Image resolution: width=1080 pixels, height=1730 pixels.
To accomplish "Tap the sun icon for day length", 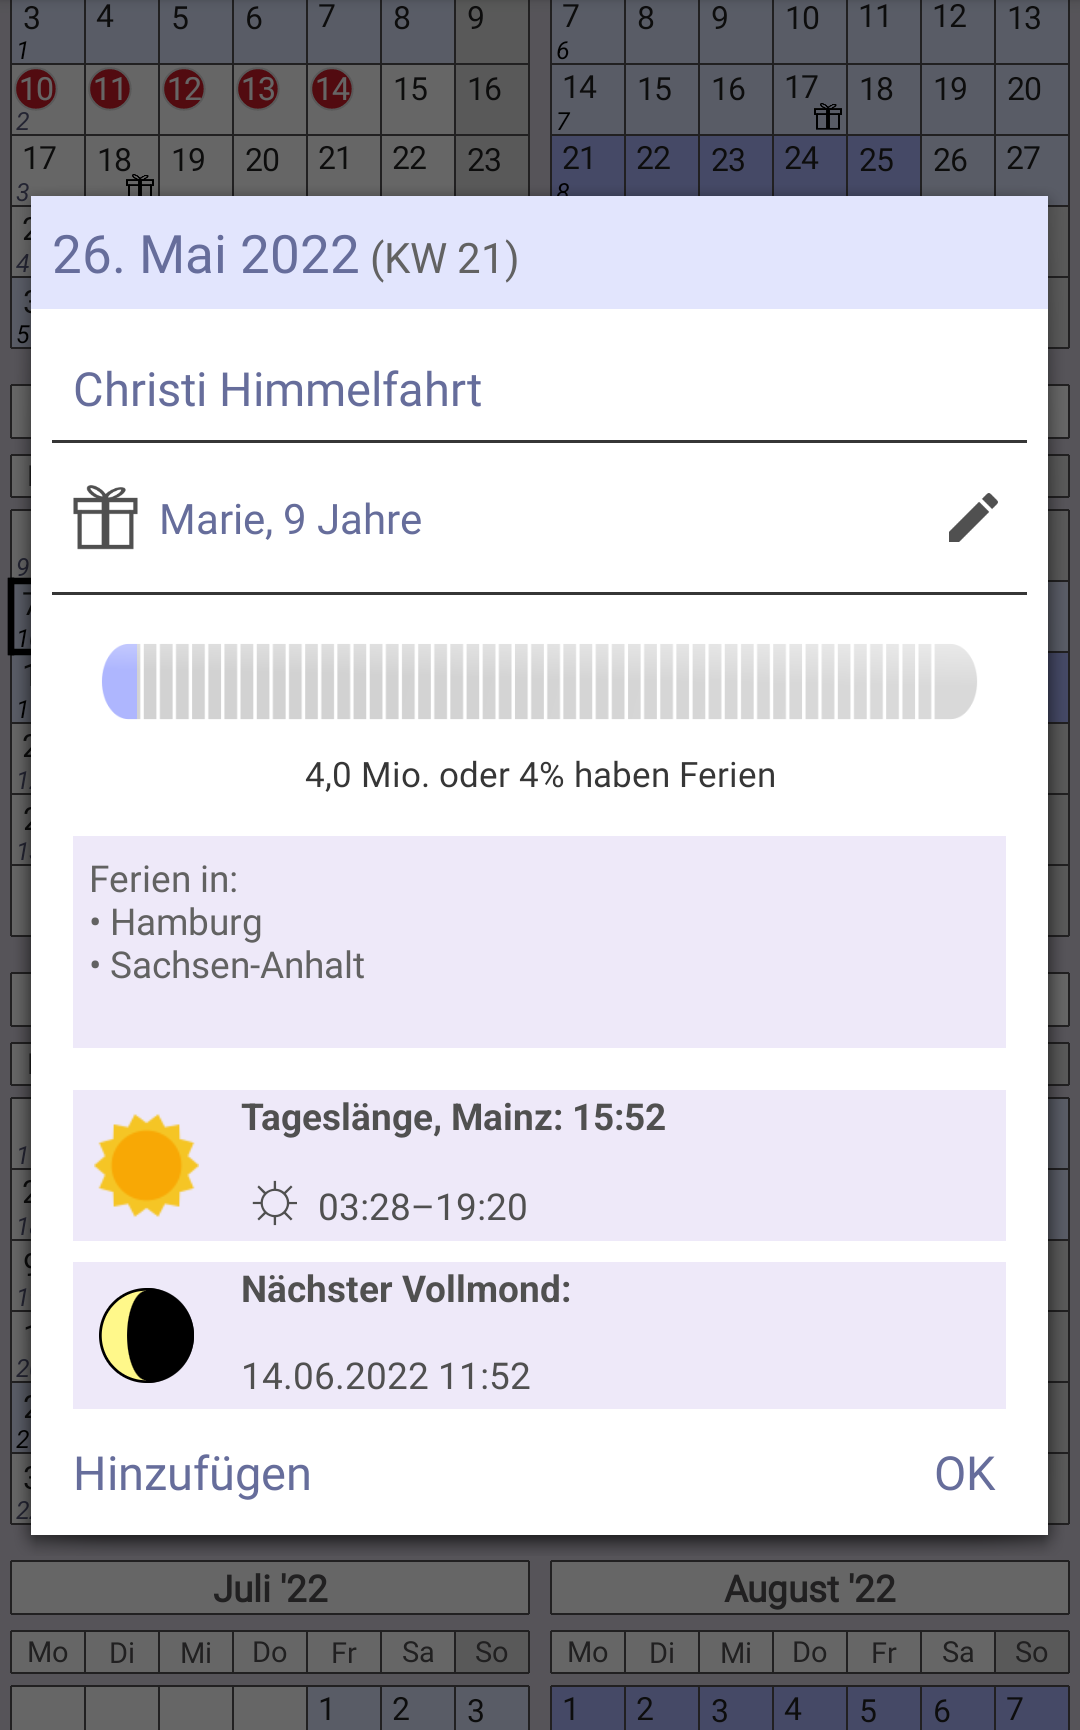I will (x=146, y=1165).
